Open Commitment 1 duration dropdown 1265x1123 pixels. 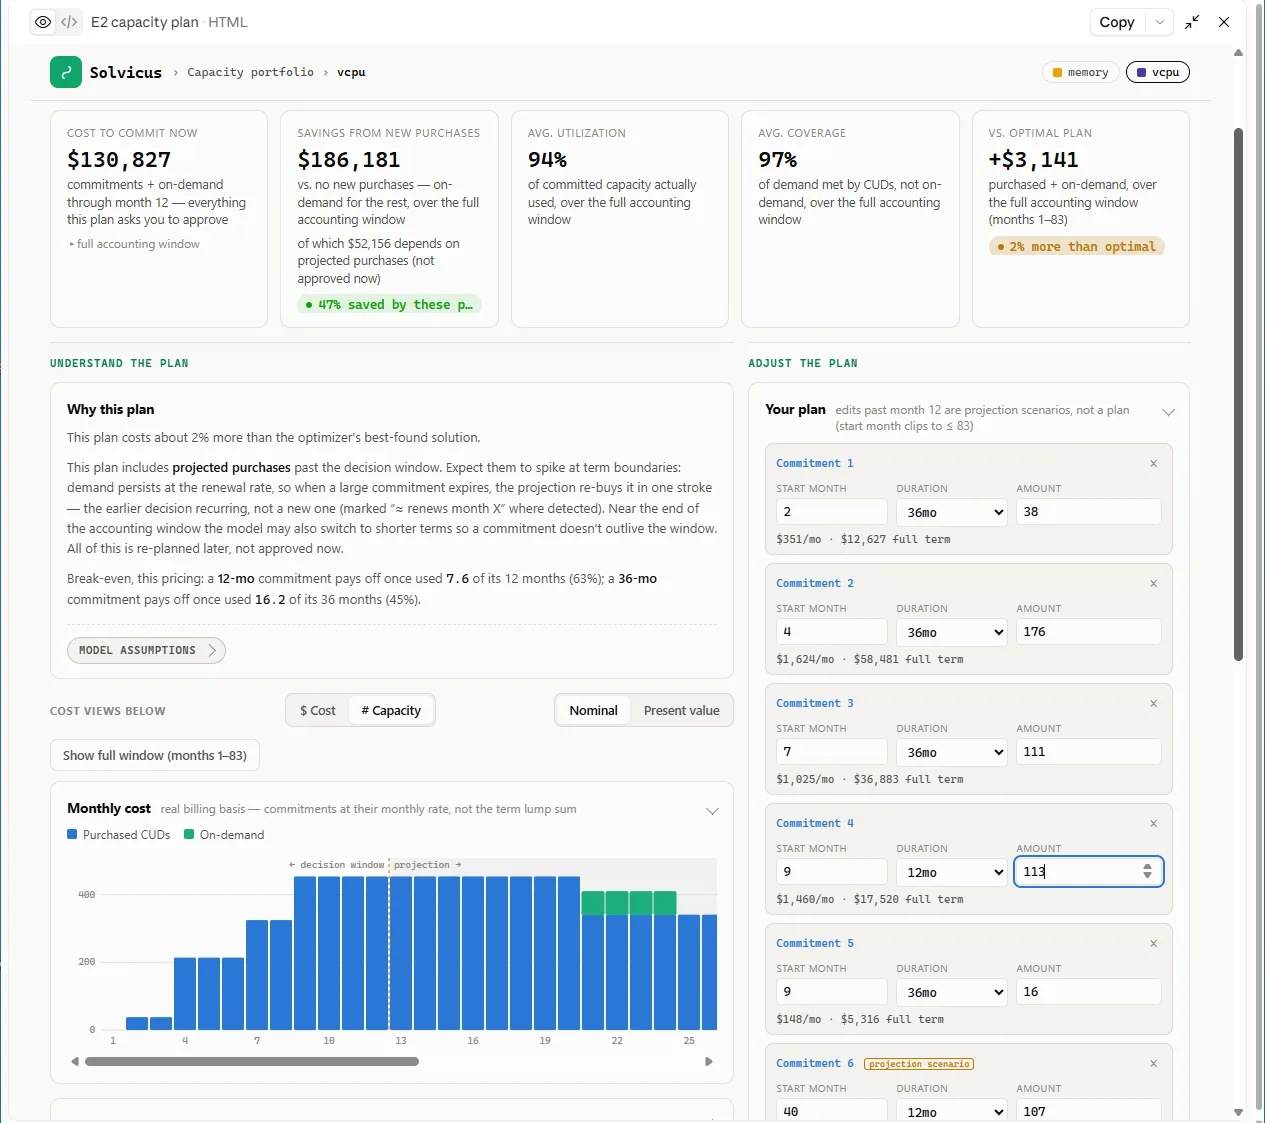(x=952, y=512)
